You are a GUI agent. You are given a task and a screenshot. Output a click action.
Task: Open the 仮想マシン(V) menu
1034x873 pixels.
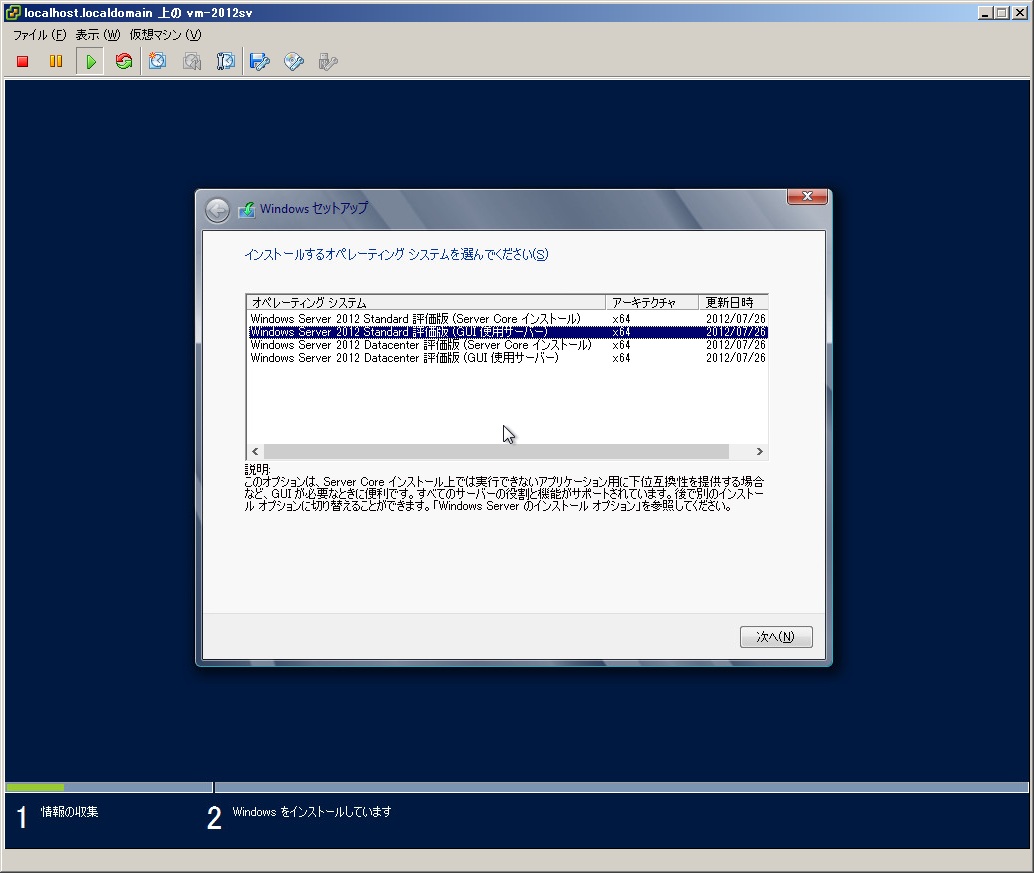(x=165, y=35)
